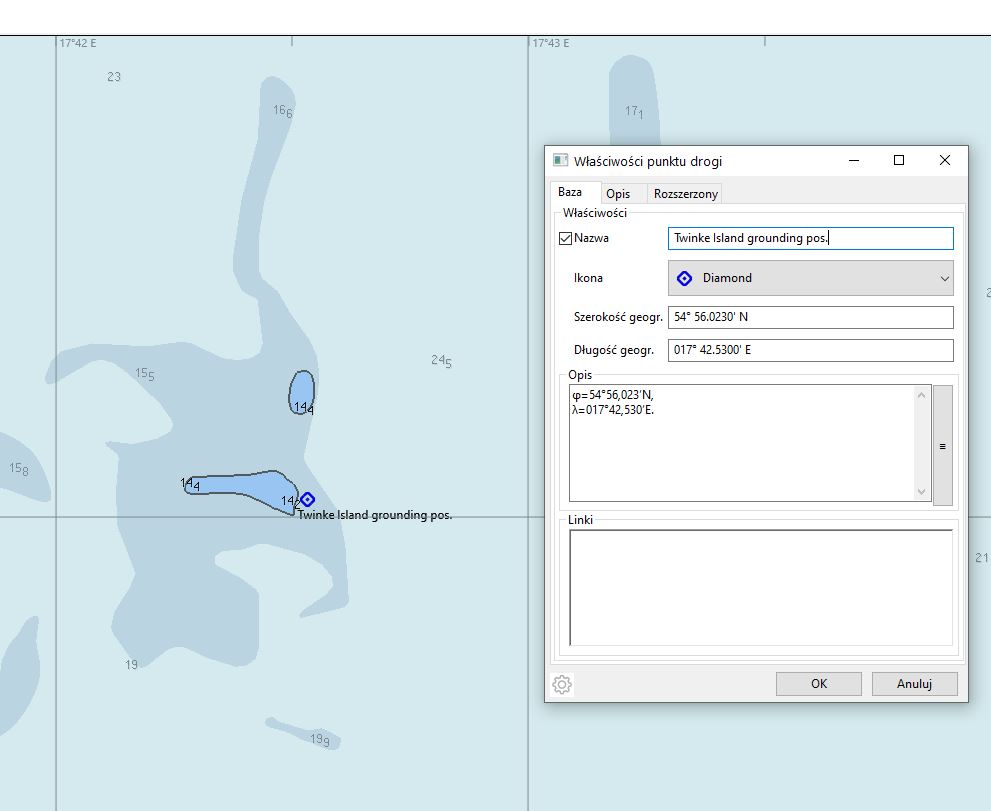
Task: Uncheck the Nazwa checkbox
Action: pos(566,238)
